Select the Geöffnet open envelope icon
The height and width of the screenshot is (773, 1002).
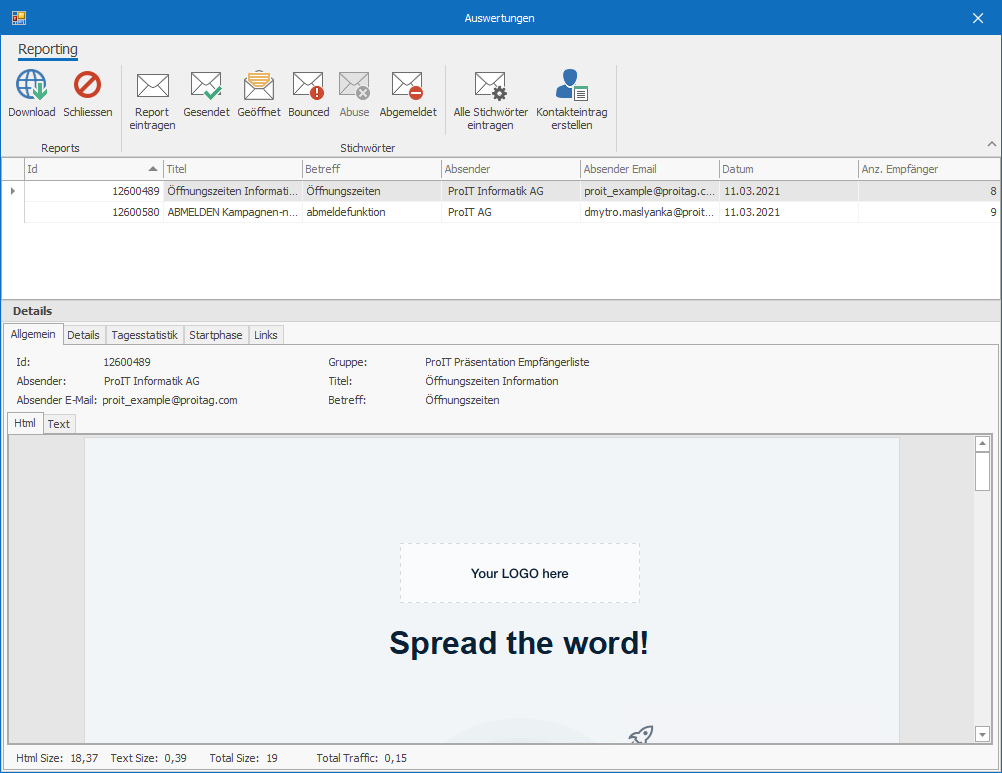(259, 86)
